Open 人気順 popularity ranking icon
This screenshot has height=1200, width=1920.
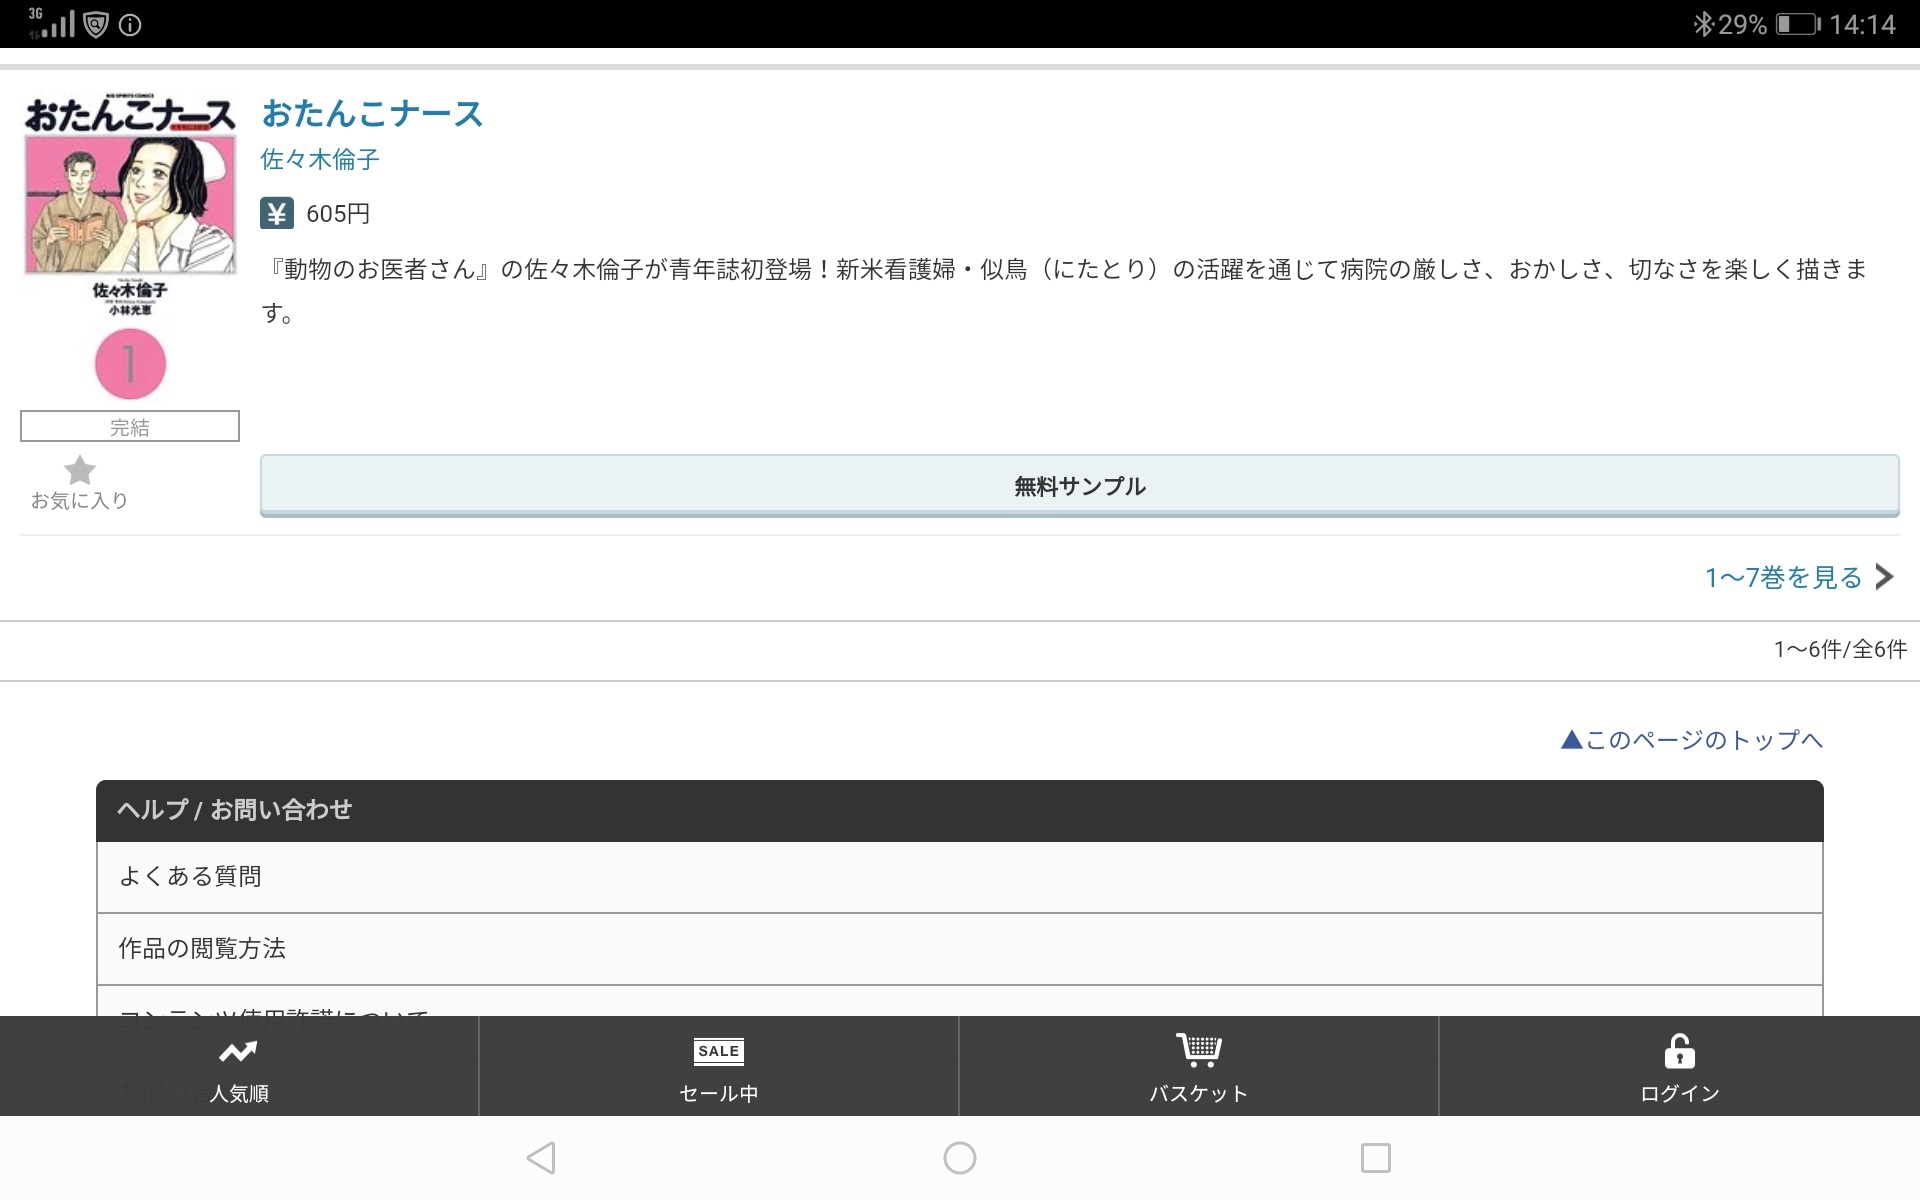[x=238, y=1052]
